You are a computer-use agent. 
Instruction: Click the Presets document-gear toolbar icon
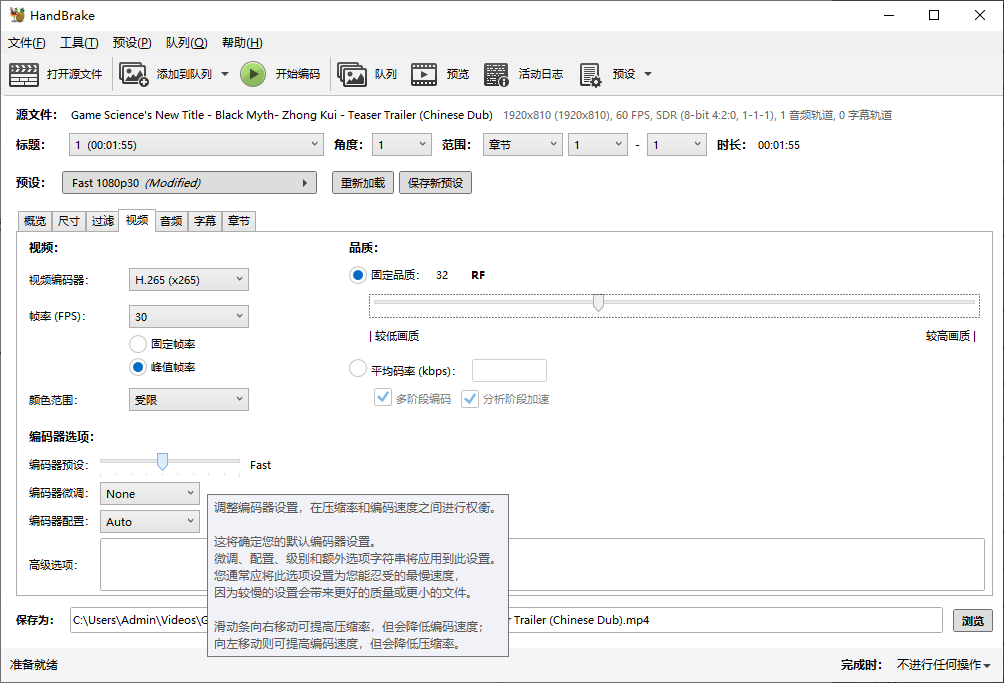590,74
